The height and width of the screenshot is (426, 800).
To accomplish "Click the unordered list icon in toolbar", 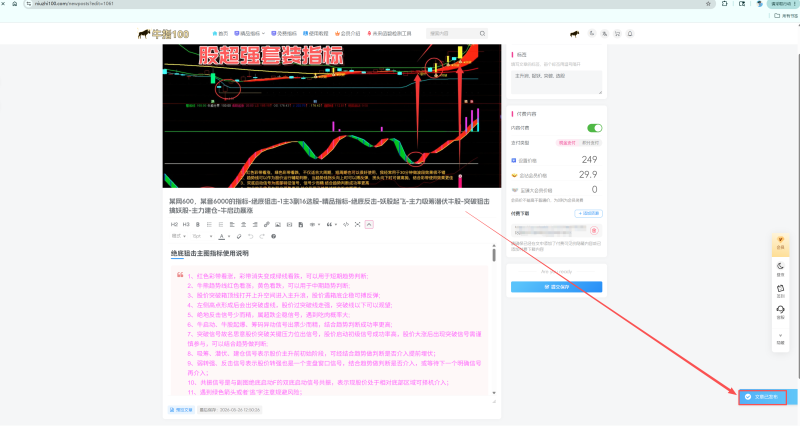I will pyautogui.click(x=209, y=224).
